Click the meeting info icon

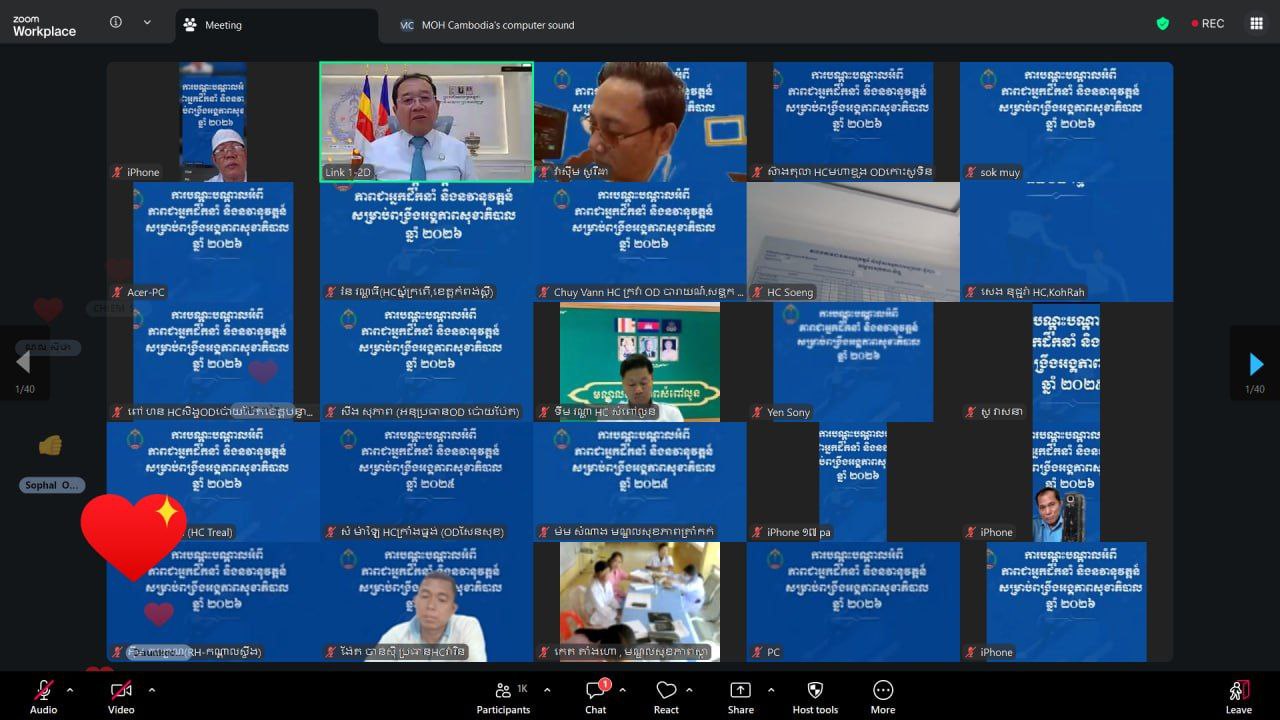tap(116, 23)
